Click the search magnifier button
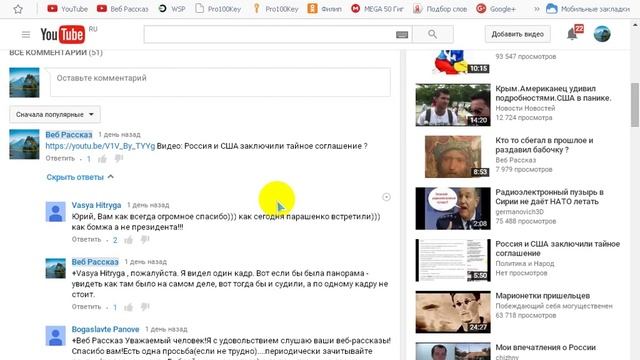The width and height of the screenshot is (640, 360). click(433, 34)
